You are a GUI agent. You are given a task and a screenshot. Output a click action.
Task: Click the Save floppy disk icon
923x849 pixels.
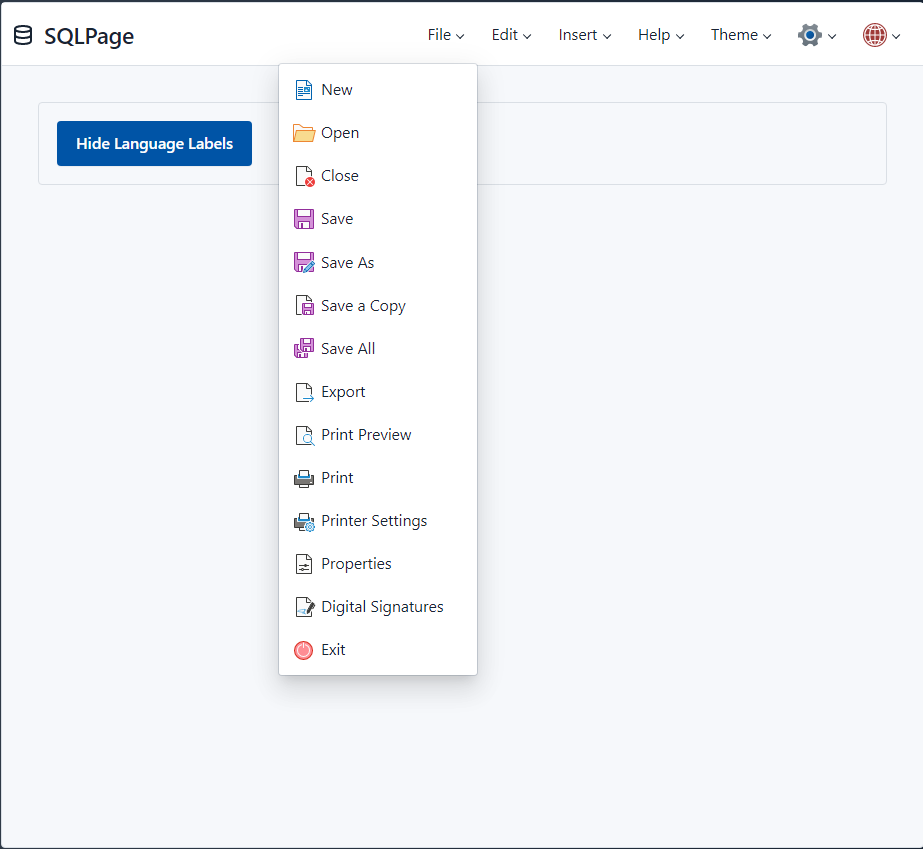[304, 219]
